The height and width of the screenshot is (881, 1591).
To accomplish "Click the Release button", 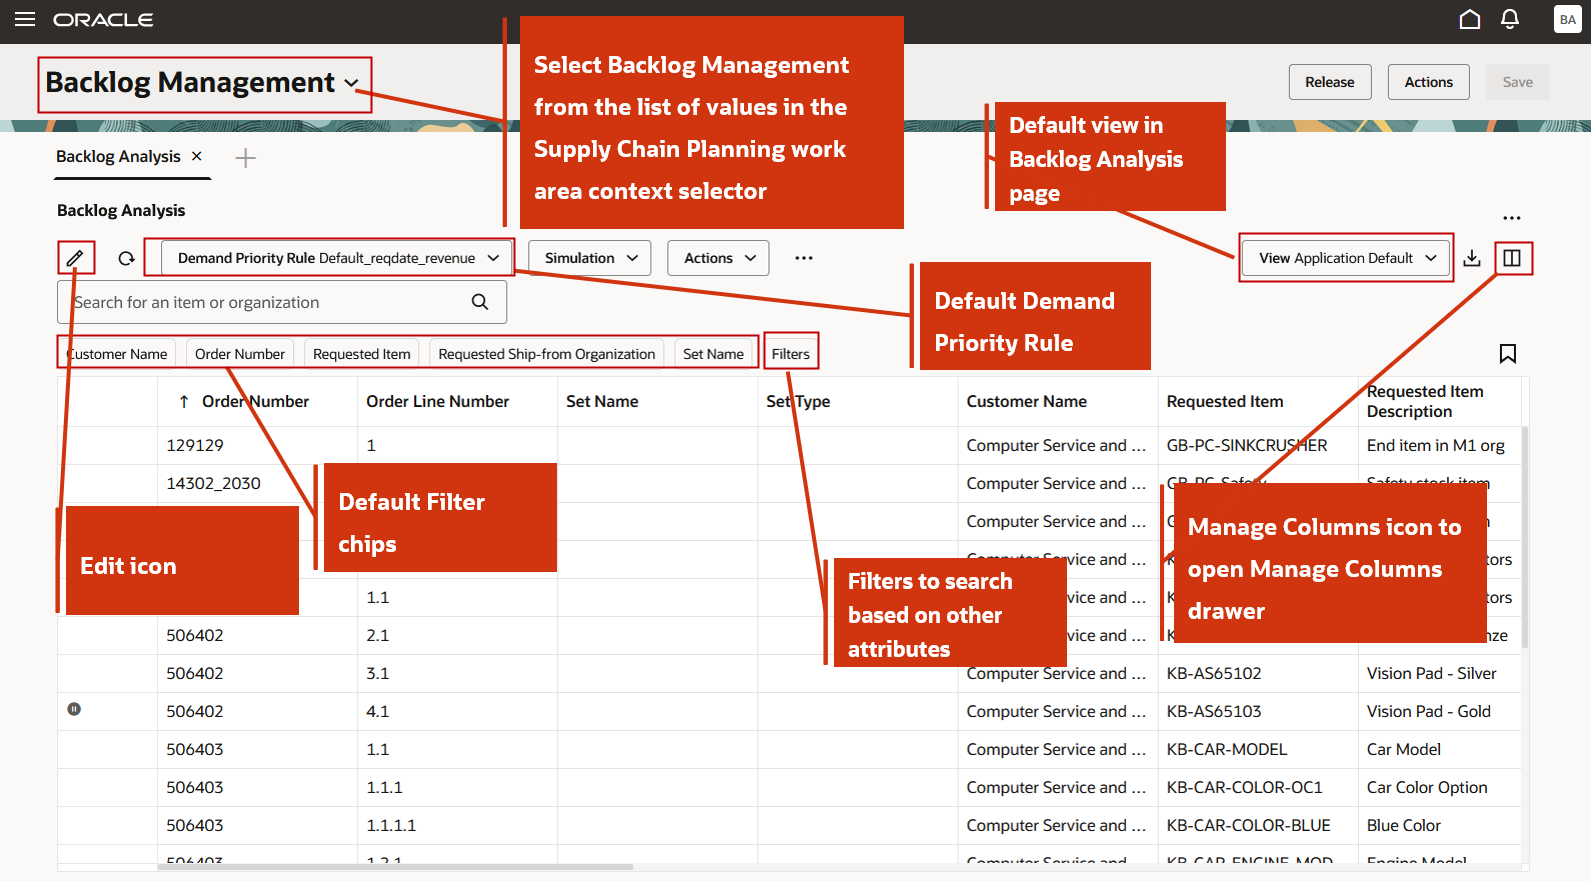I will tap(1330, 82).
